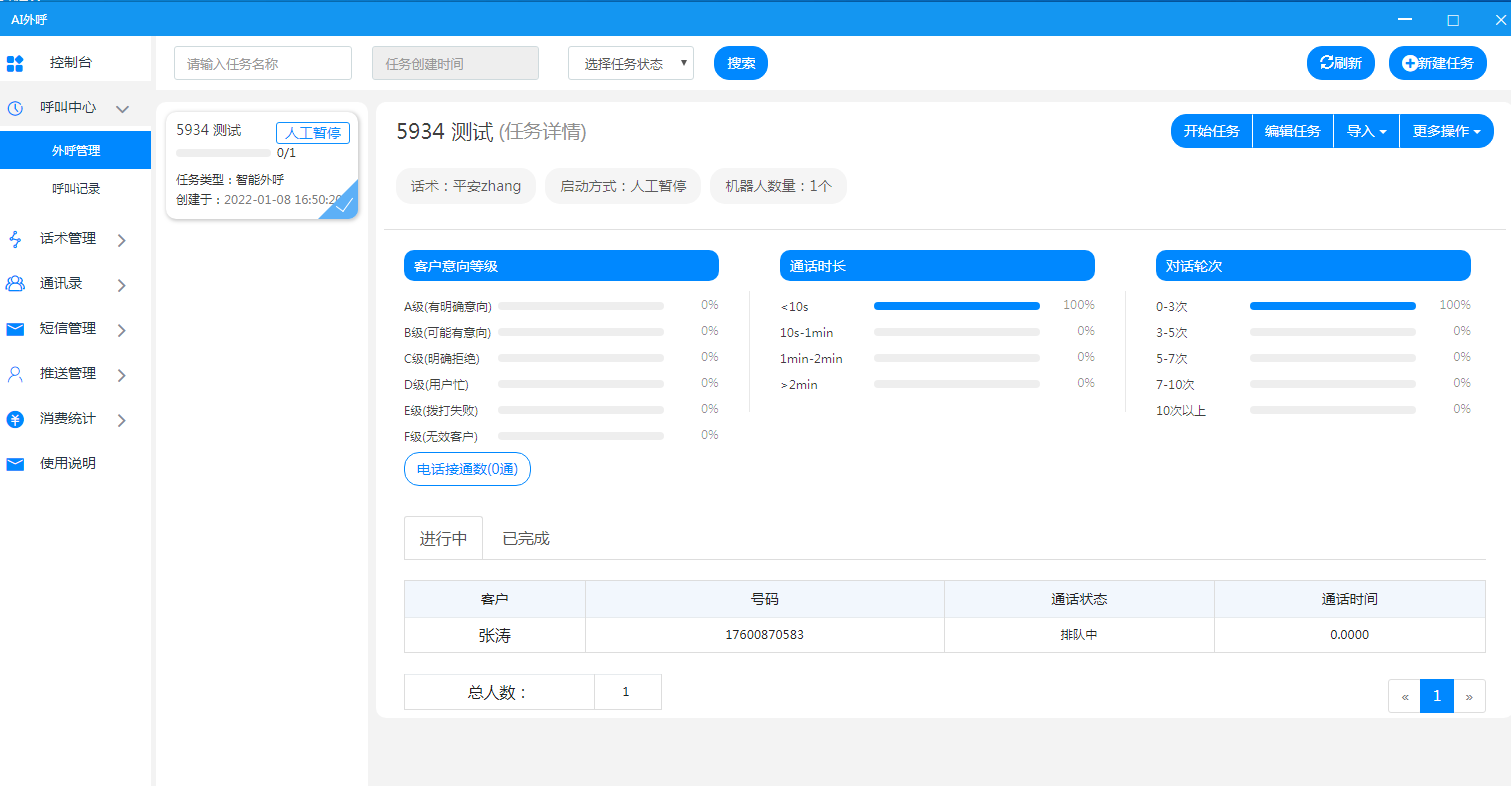
Task: Focus the 请输入任务名称 input field
Action: [x=263, y=63]
